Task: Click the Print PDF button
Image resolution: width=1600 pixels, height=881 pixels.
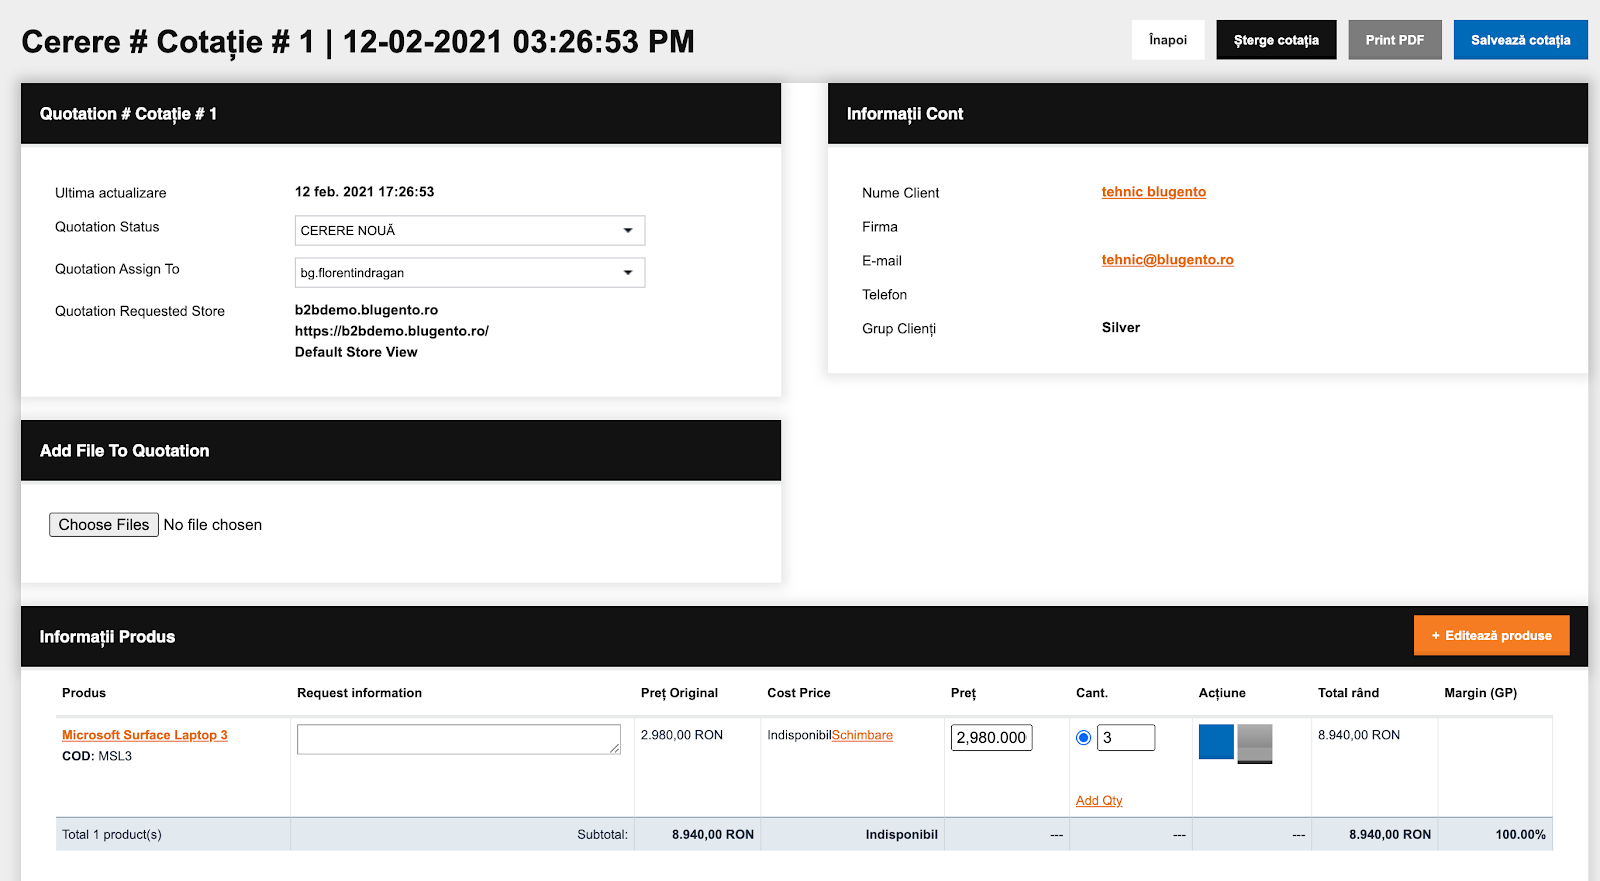Action: pos(1395,40)
